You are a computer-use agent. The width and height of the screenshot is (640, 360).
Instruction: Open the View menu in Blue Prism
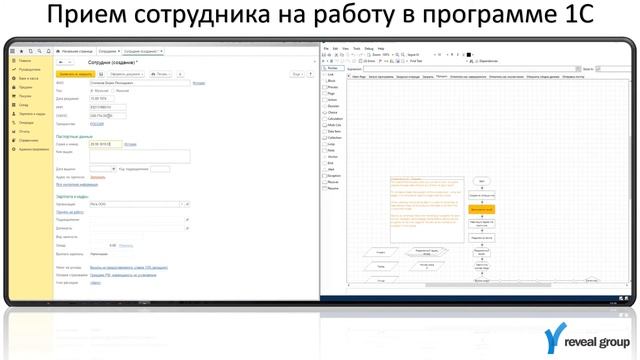(x=346, y=49)
